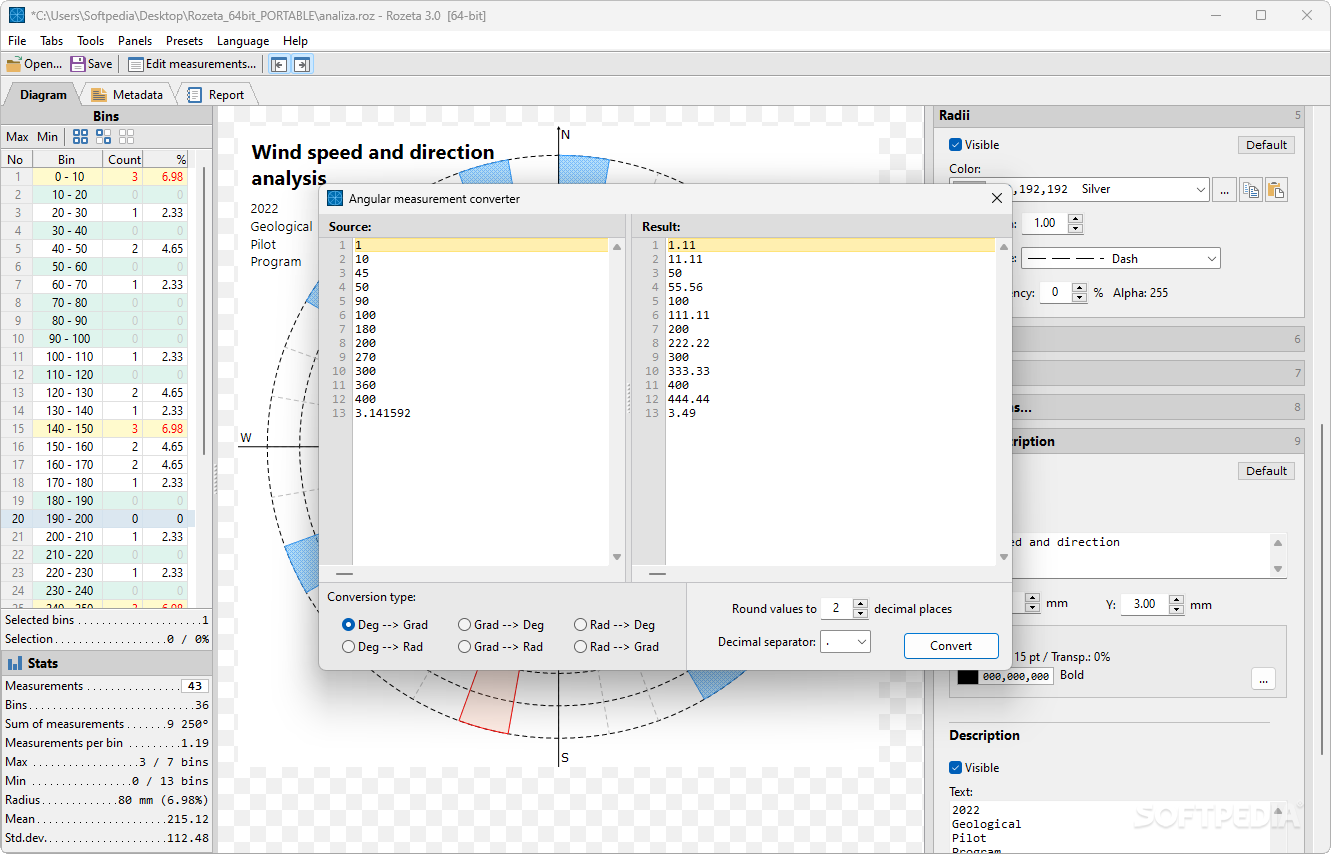Open font settings ellipsis button beside Bold
Screen dimensions: 1331x854
pos(1263,679)
